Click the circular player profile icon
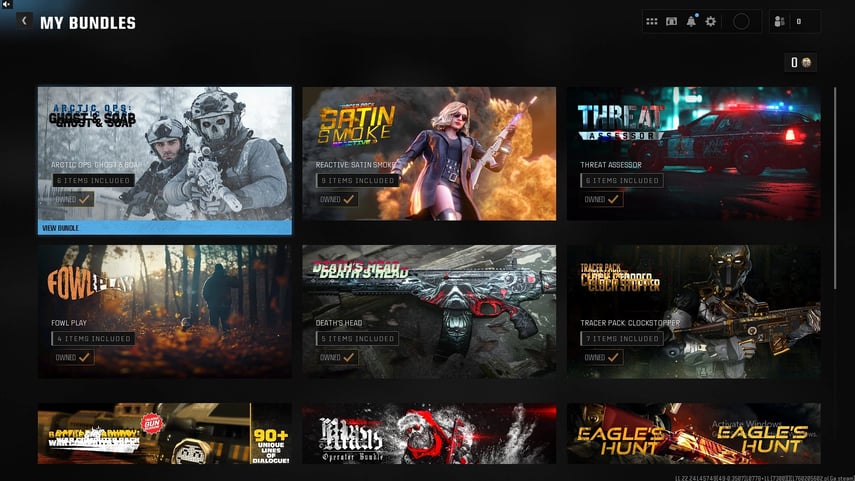The height and width of the screenshot is (481, 855). [x=741, y=21]
